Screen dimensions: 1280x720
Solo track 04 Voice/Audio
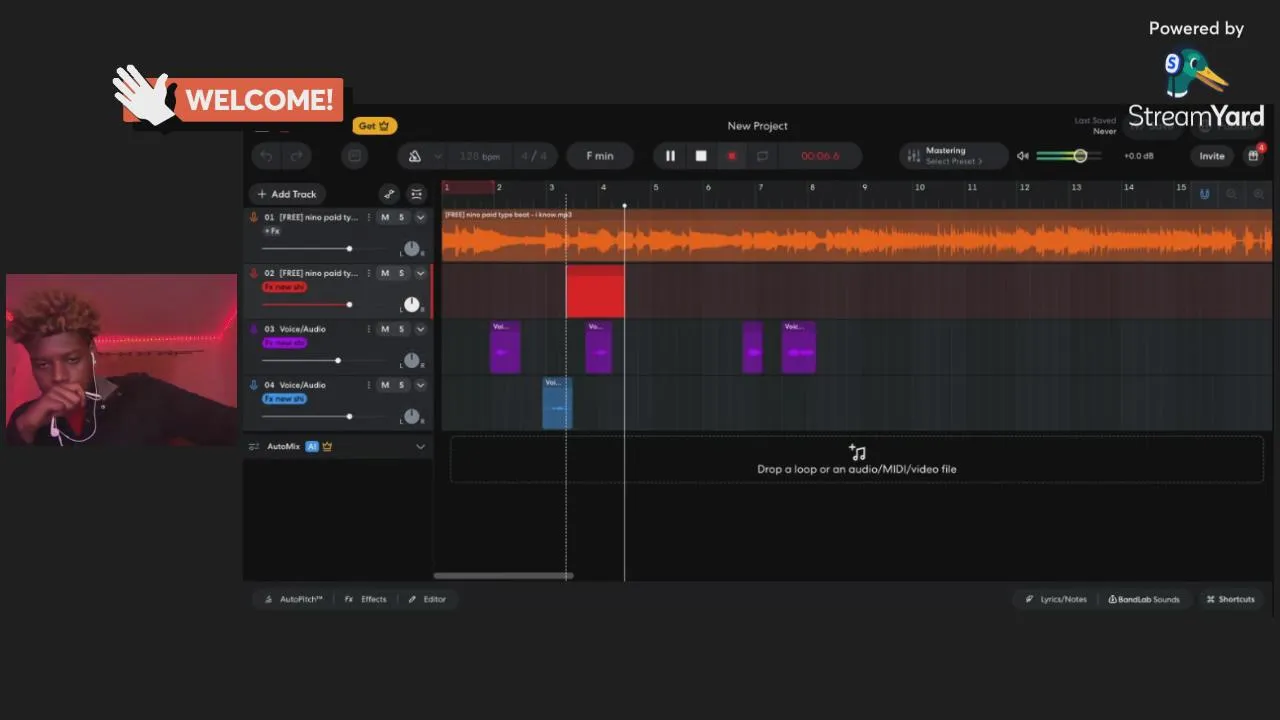pos(402,385)
